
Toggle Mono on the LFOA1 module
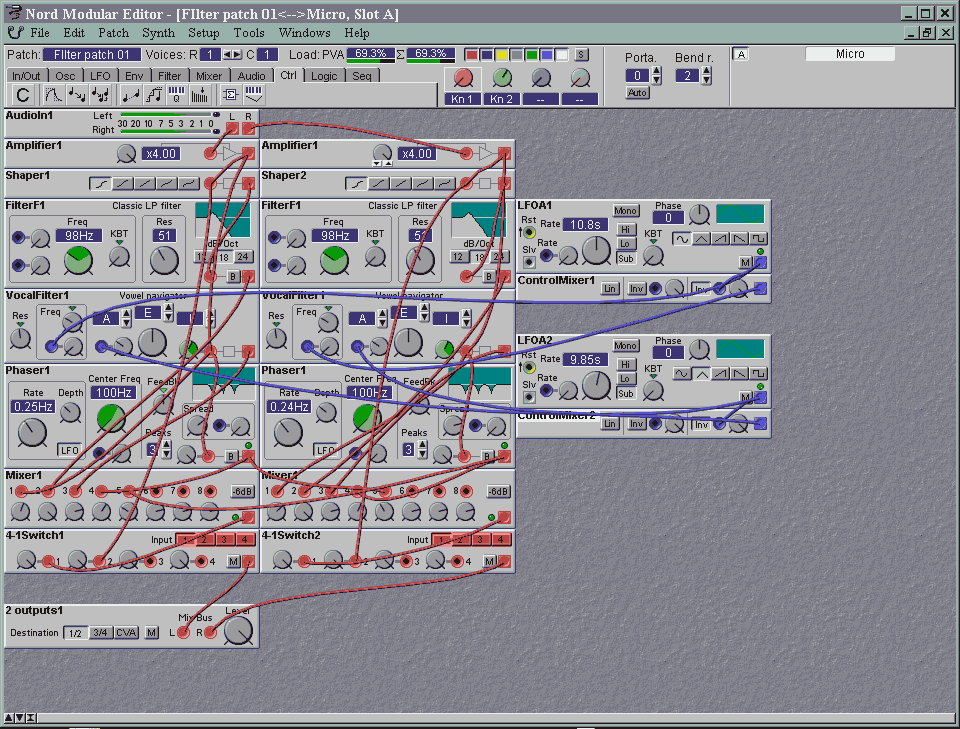tap(625, 211)
